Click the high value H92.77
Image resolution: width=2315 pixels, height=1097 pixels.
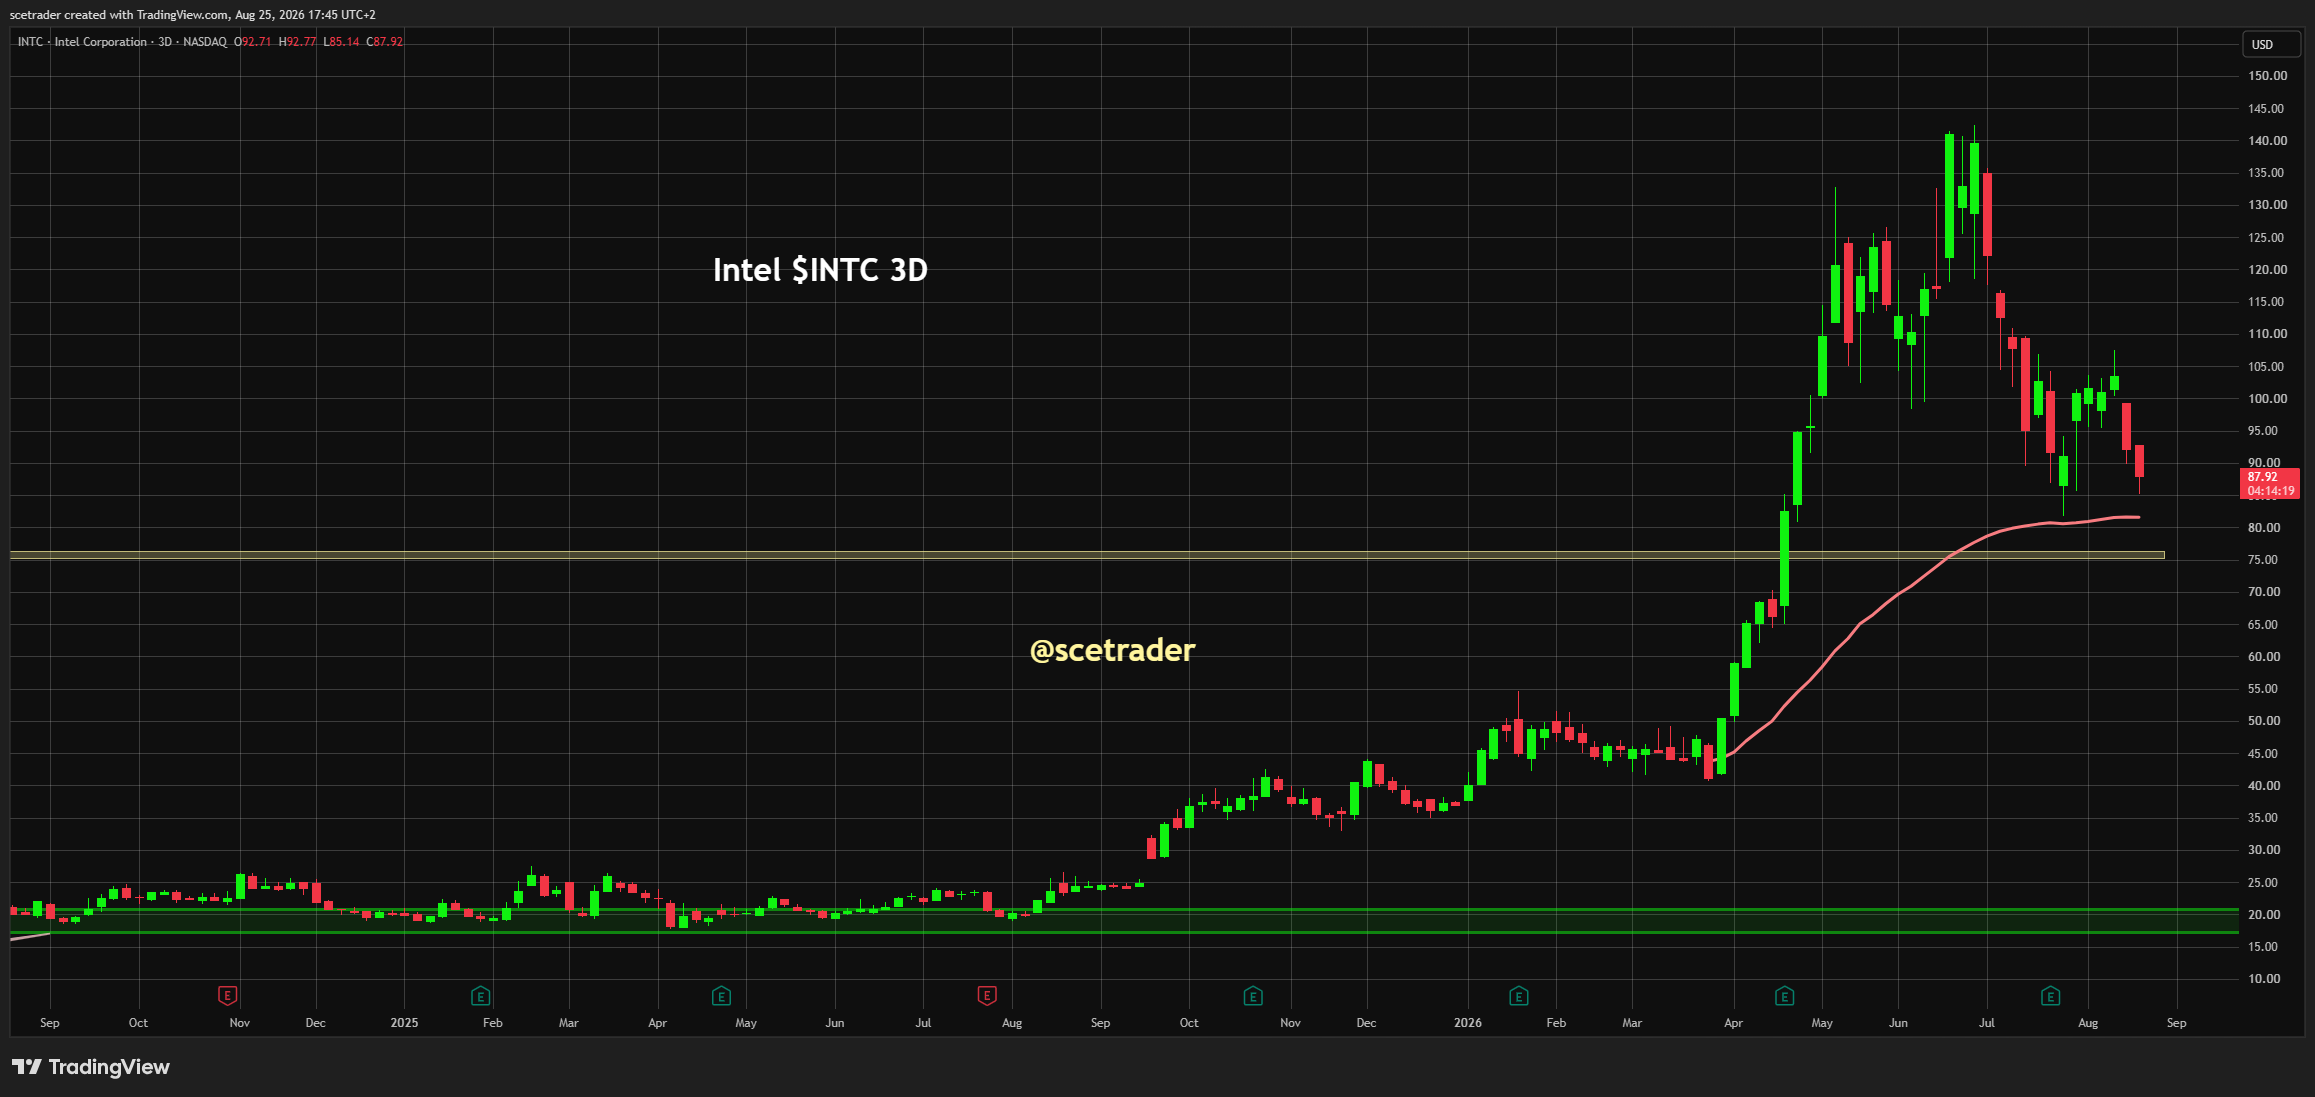pyautogui.click(x=297, y=42)
